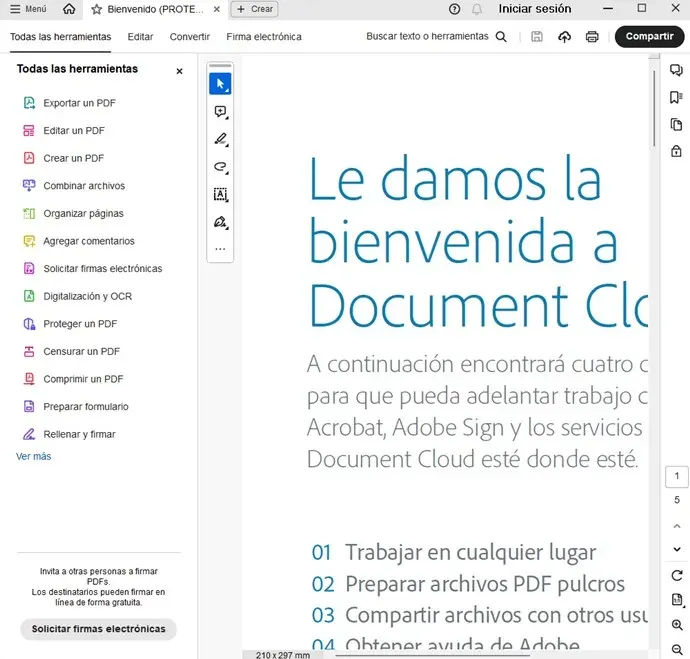This screenshot has width=690, height=659.
Task: Open the help question-mark icon
Action: (454, 9)
